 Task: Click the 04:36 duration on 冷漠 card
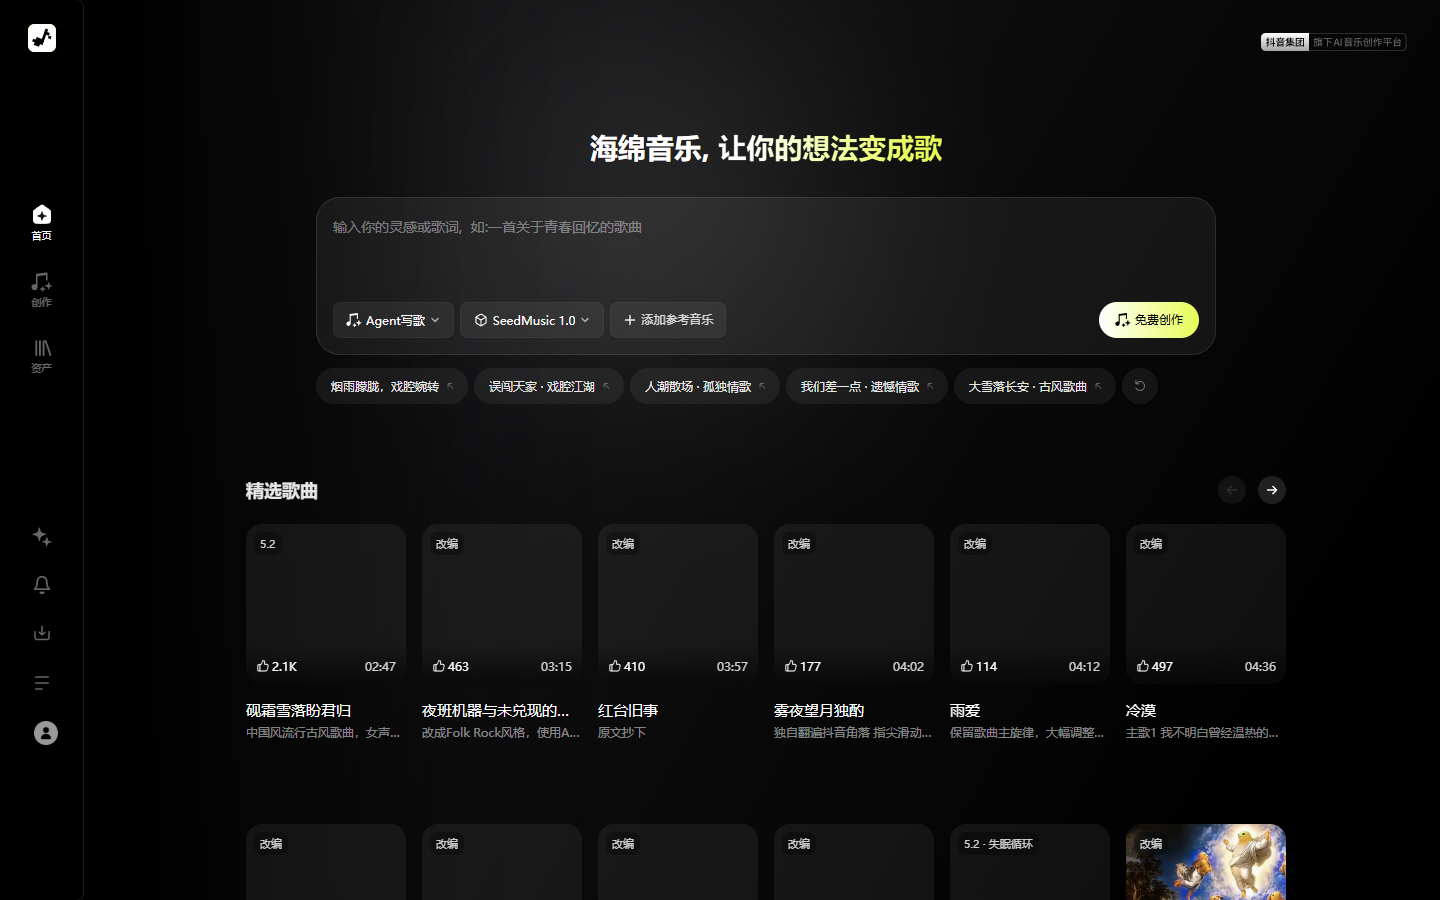tap(1260, 666)
